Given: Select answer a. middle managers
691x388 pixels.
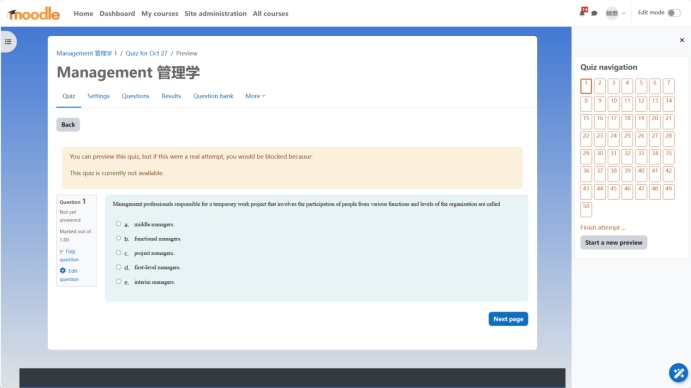Looking at the screenshot, I should tap(119, 224).
